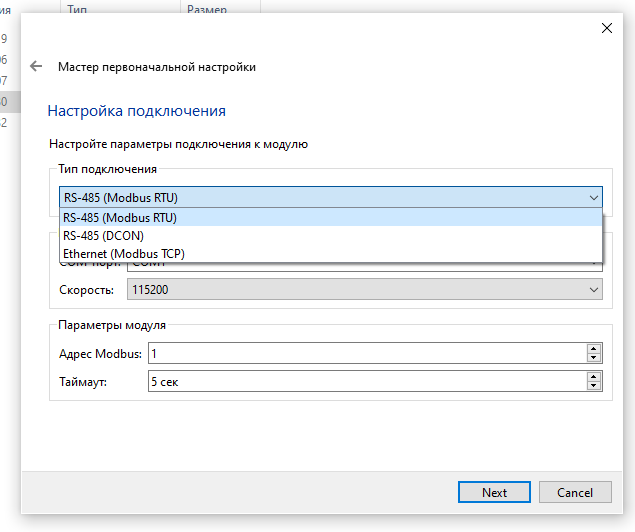
Task: Sort by the Размер column header
Action: pyautogui.click(x=205, y=8)
